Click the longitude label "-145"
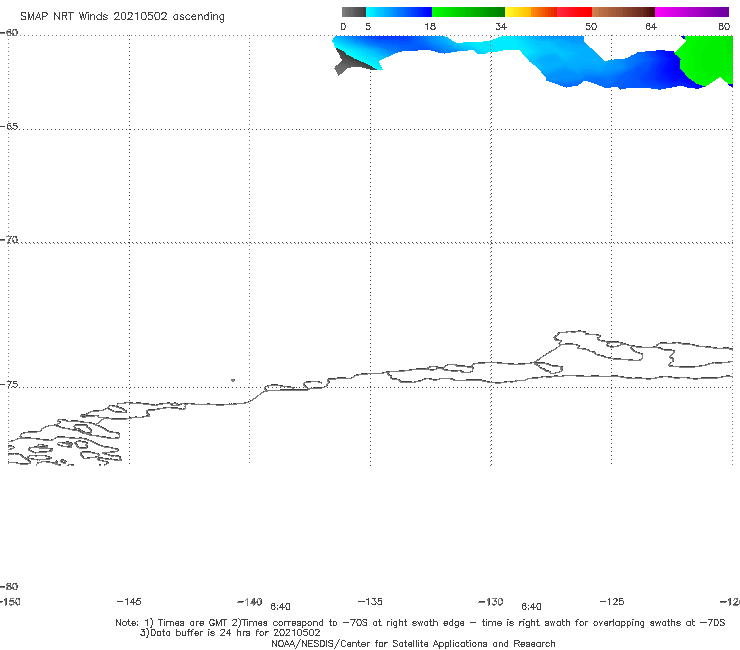 click(x=129, y=602)
